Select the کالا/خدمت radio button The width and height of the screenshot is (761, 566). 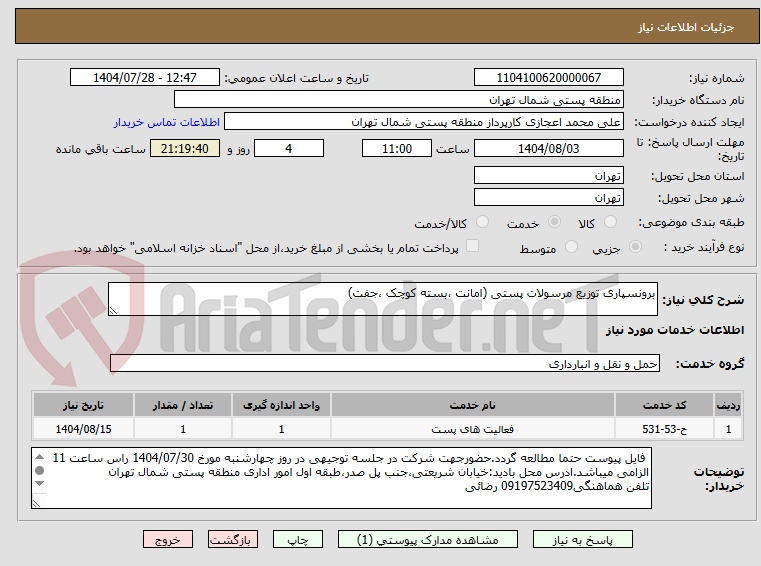[x=482, y=222]
